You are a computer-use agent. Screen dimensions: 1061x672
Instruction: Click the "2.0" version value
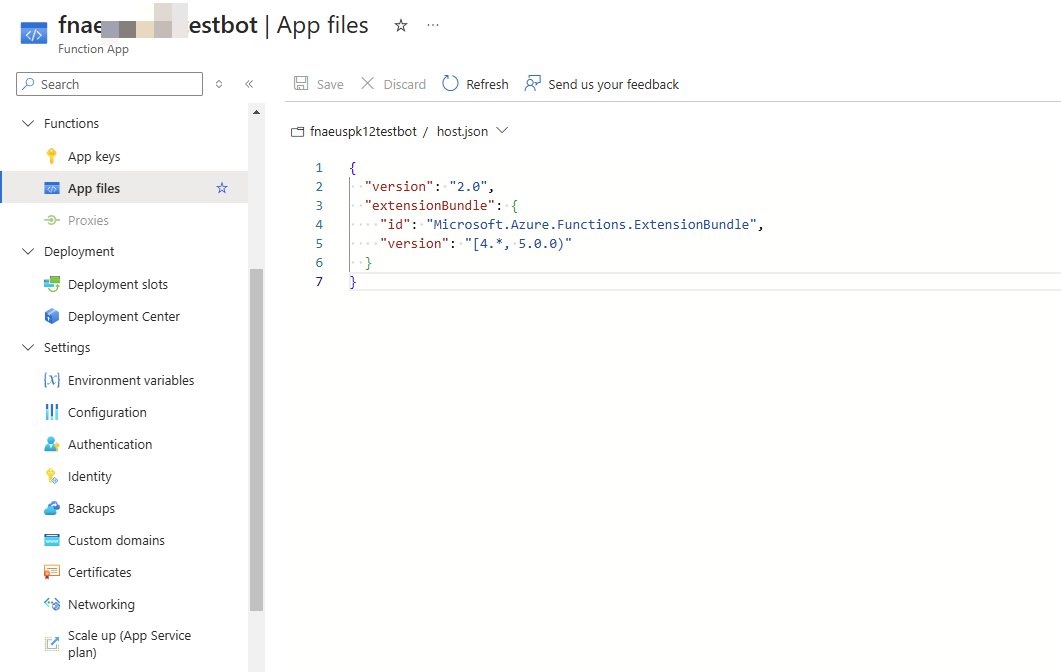[468, 187]
